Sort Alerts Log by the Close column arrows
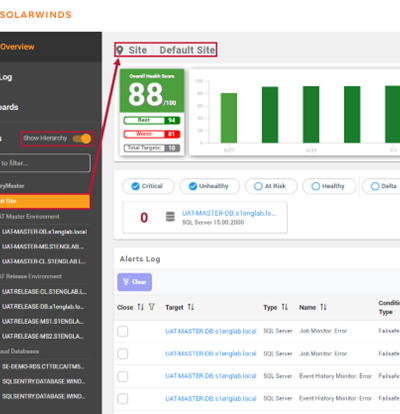This screenshot has width=400, height=414. point(141,307)
